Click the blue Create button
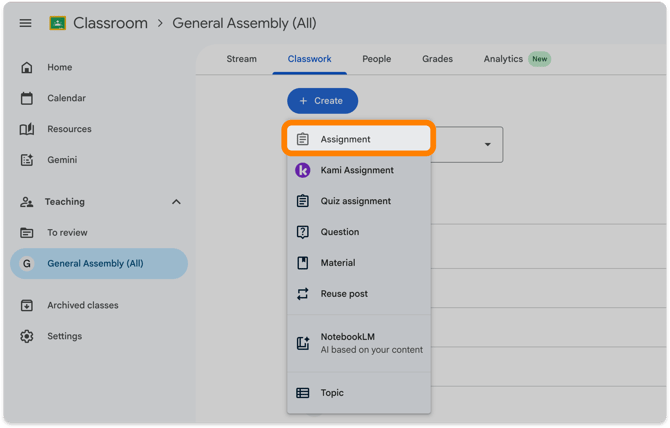The height and width of the screenshot is (428, 670). pos(323,101)
